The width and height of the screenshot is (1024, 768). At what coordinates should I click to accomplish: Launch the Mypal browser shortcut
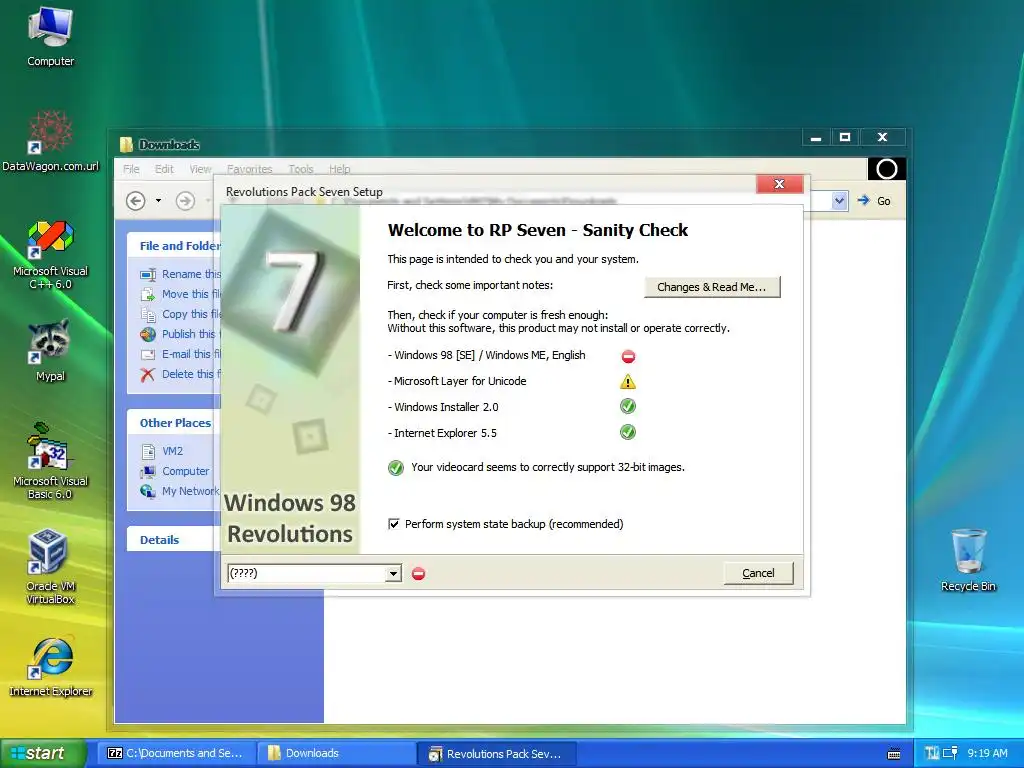[x=50, y=351]
